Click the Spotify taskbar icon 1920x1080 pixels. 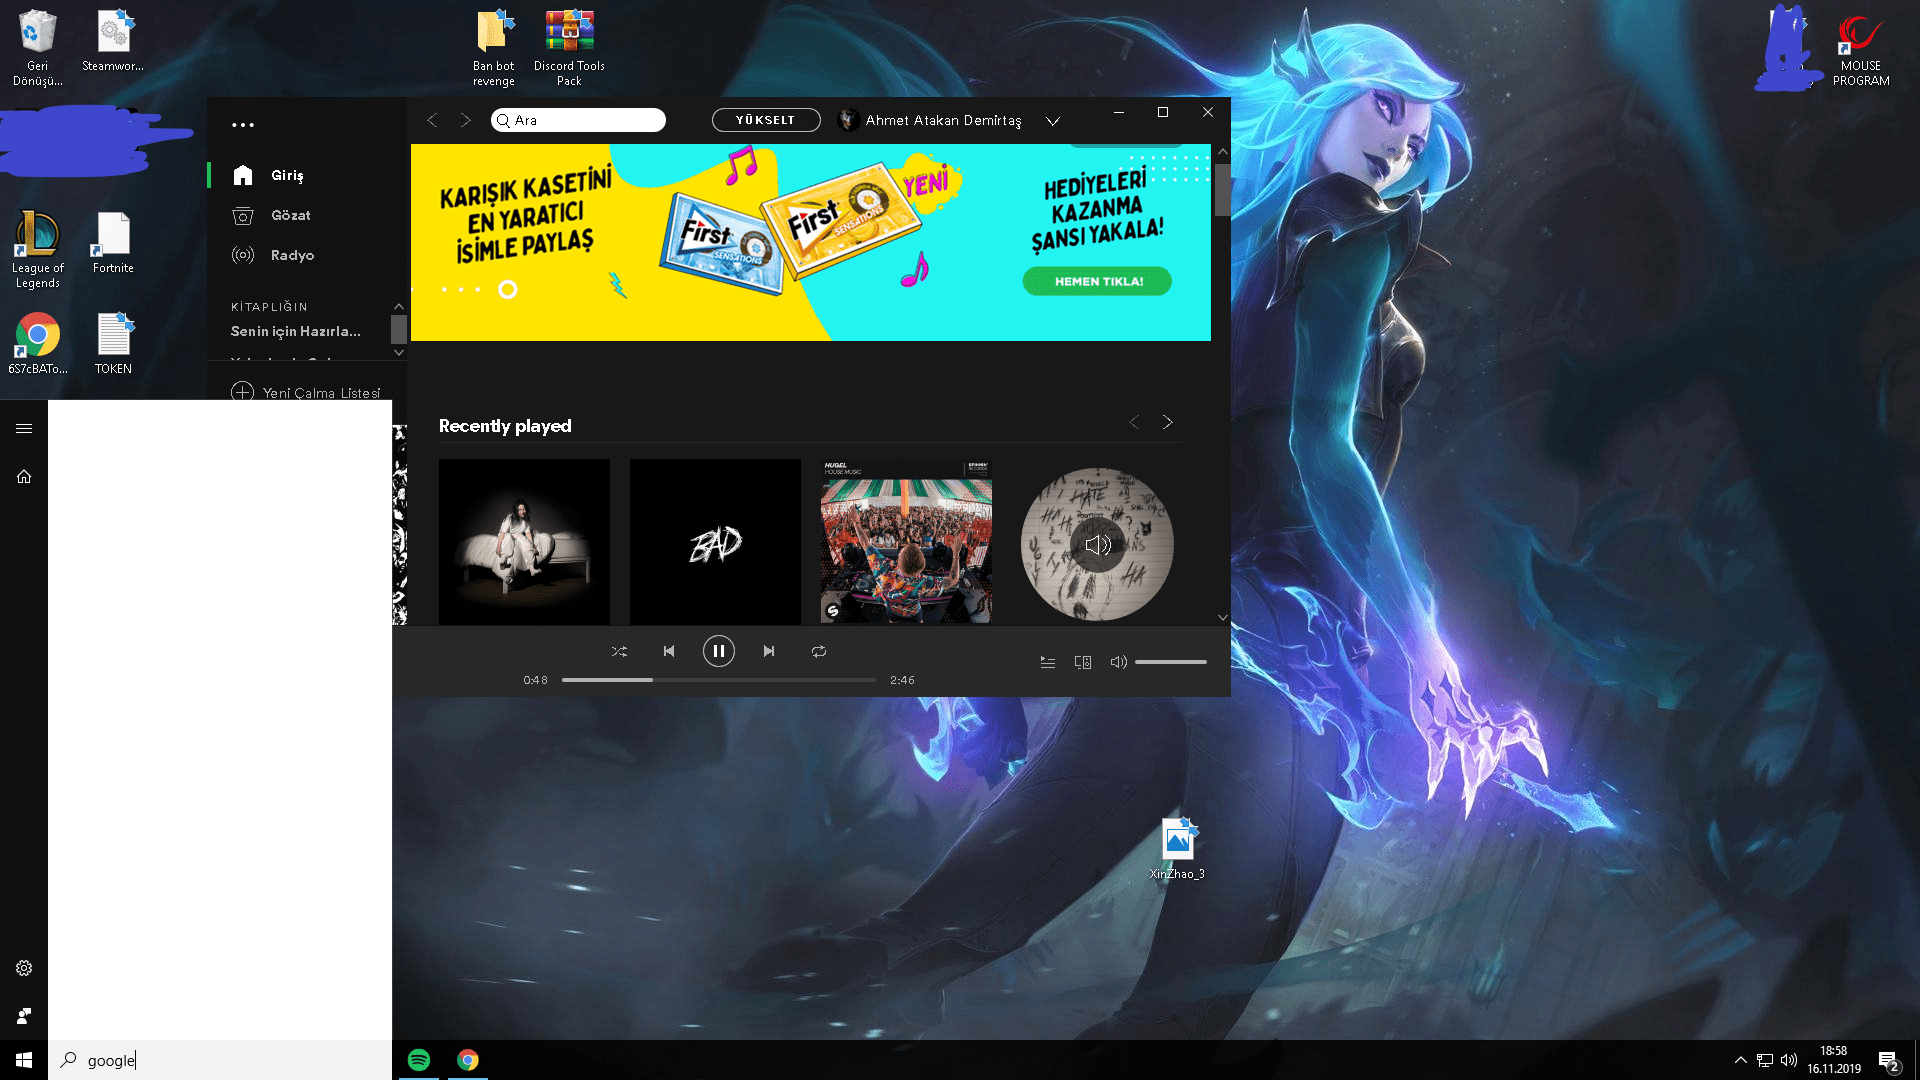point(419,1060)
